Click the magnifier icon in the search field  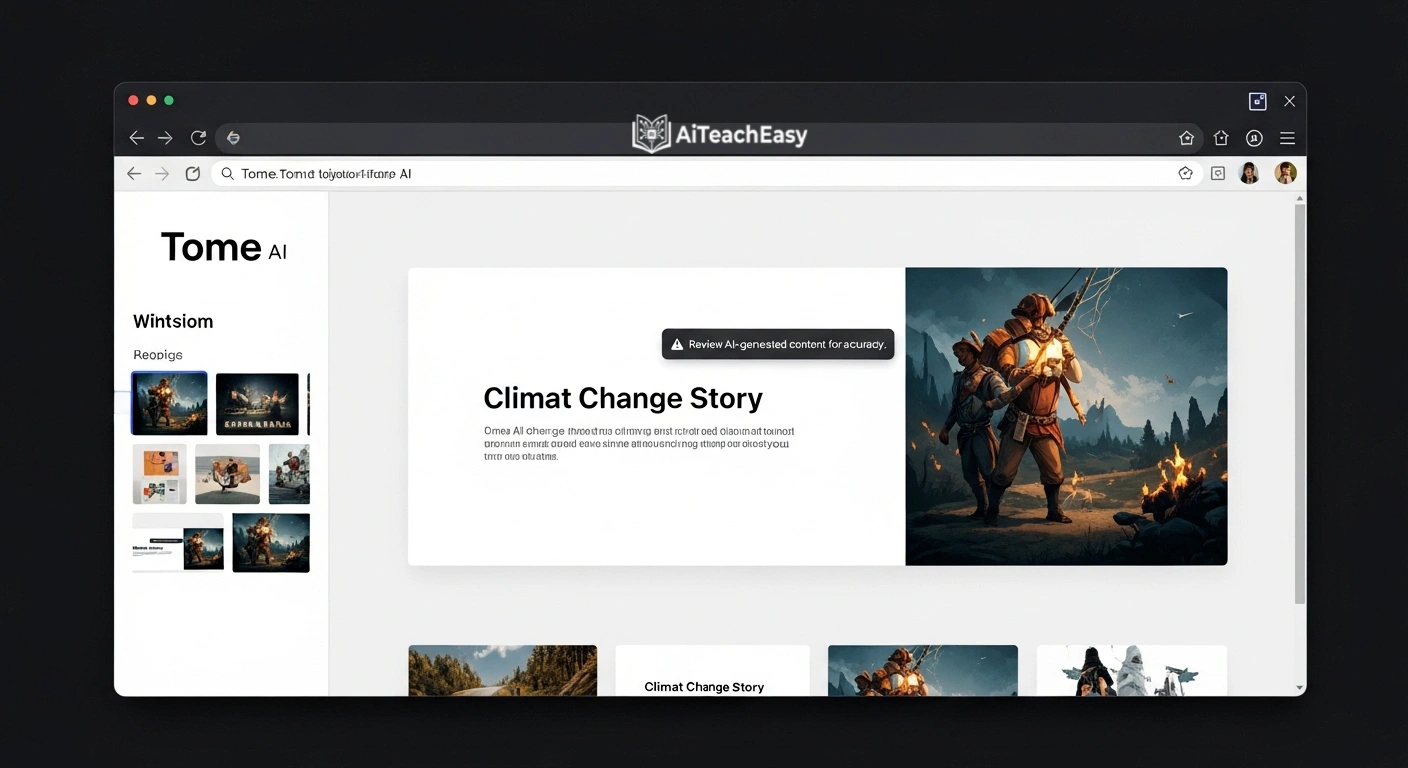click(x=228, y=174)
